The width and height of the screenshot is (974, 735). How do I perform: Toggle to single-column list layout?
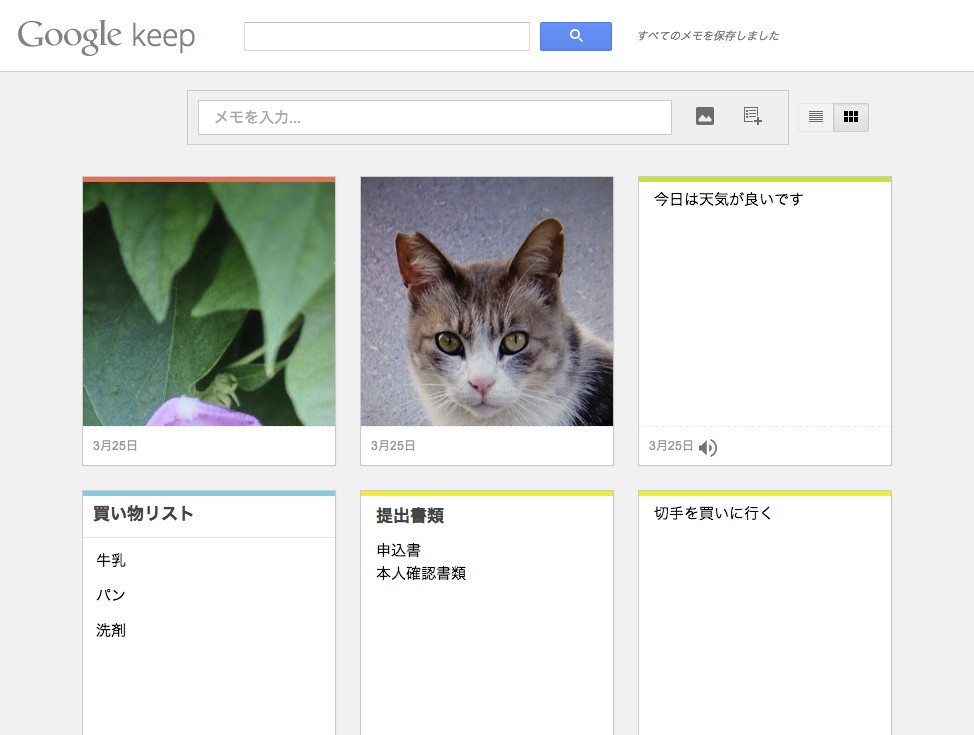tap(814, 116)
